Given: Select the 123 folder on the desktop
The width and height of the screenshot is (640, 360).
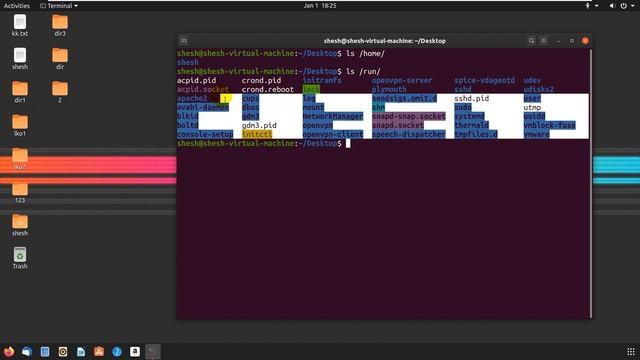Looking at the screenshot, I should tap(20, 192).
